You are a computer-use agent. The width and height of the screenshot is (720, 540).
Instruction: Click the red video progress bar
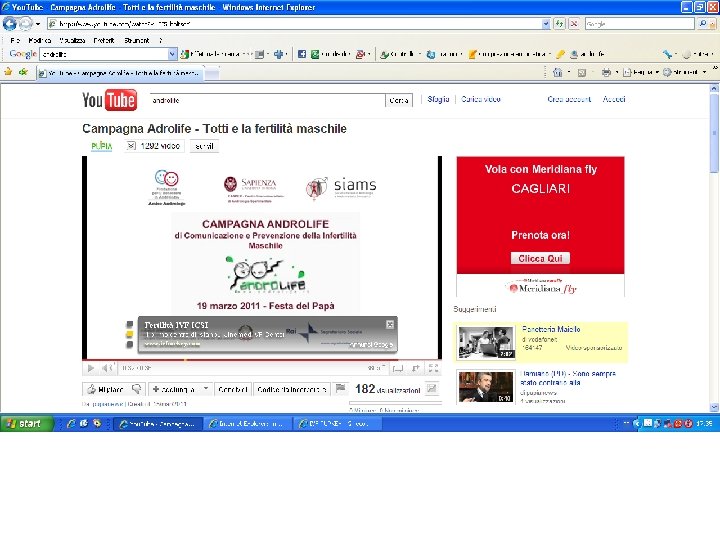(262, 360)
